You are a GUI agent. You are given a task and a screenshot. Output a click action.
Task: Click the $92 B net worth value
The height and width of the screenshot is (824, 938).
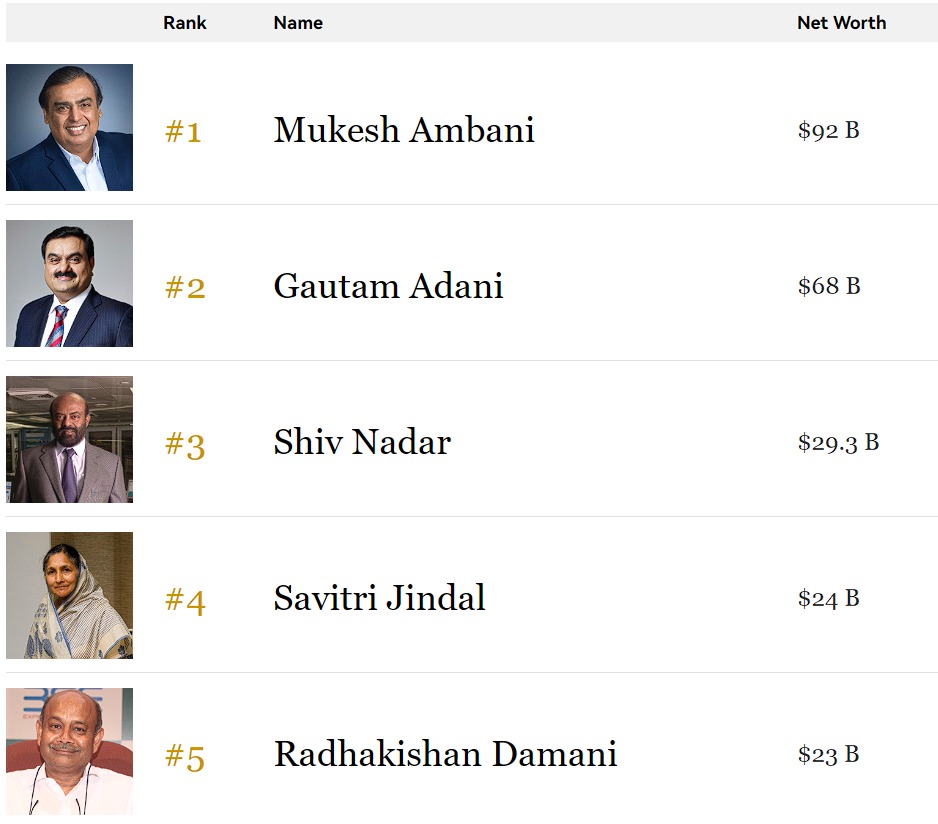click(x=828, y=130)
